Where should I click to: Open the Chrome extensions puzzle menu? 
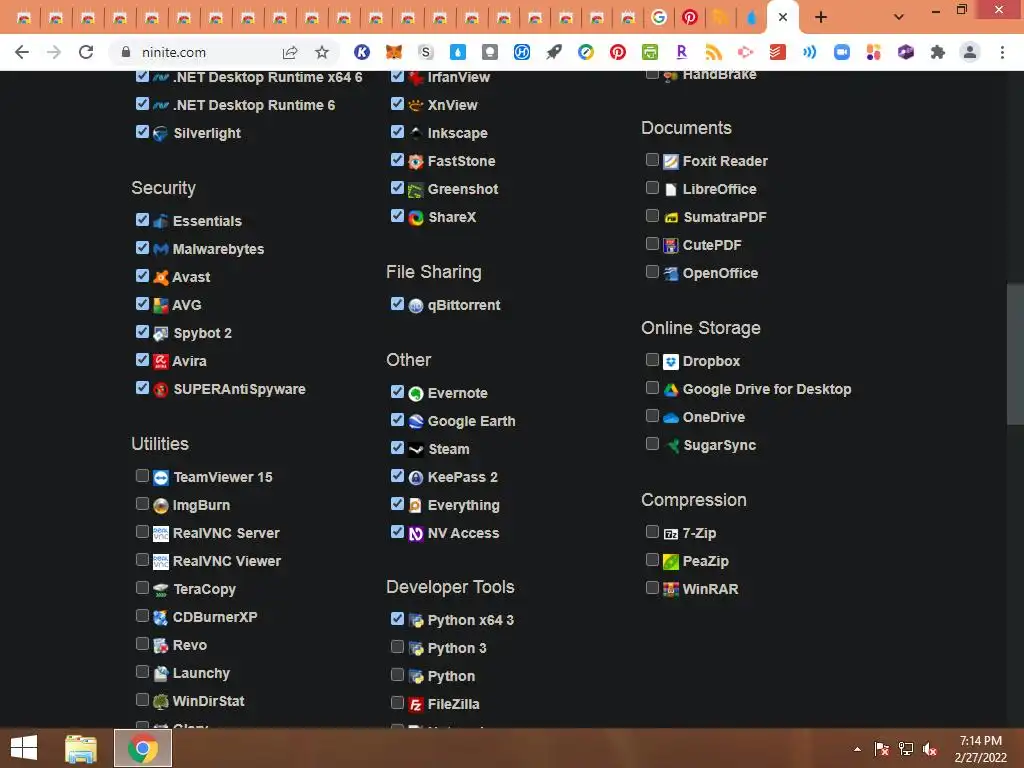tap(938, 52)
